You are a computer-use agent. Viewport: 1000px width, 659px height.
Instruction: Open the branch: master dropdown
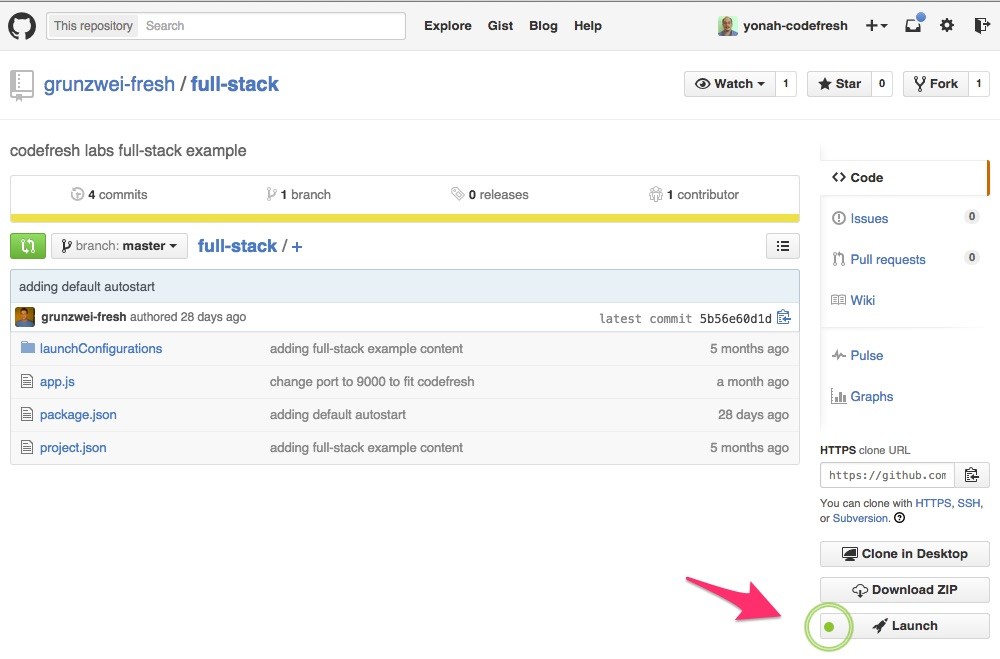(119, 245)
